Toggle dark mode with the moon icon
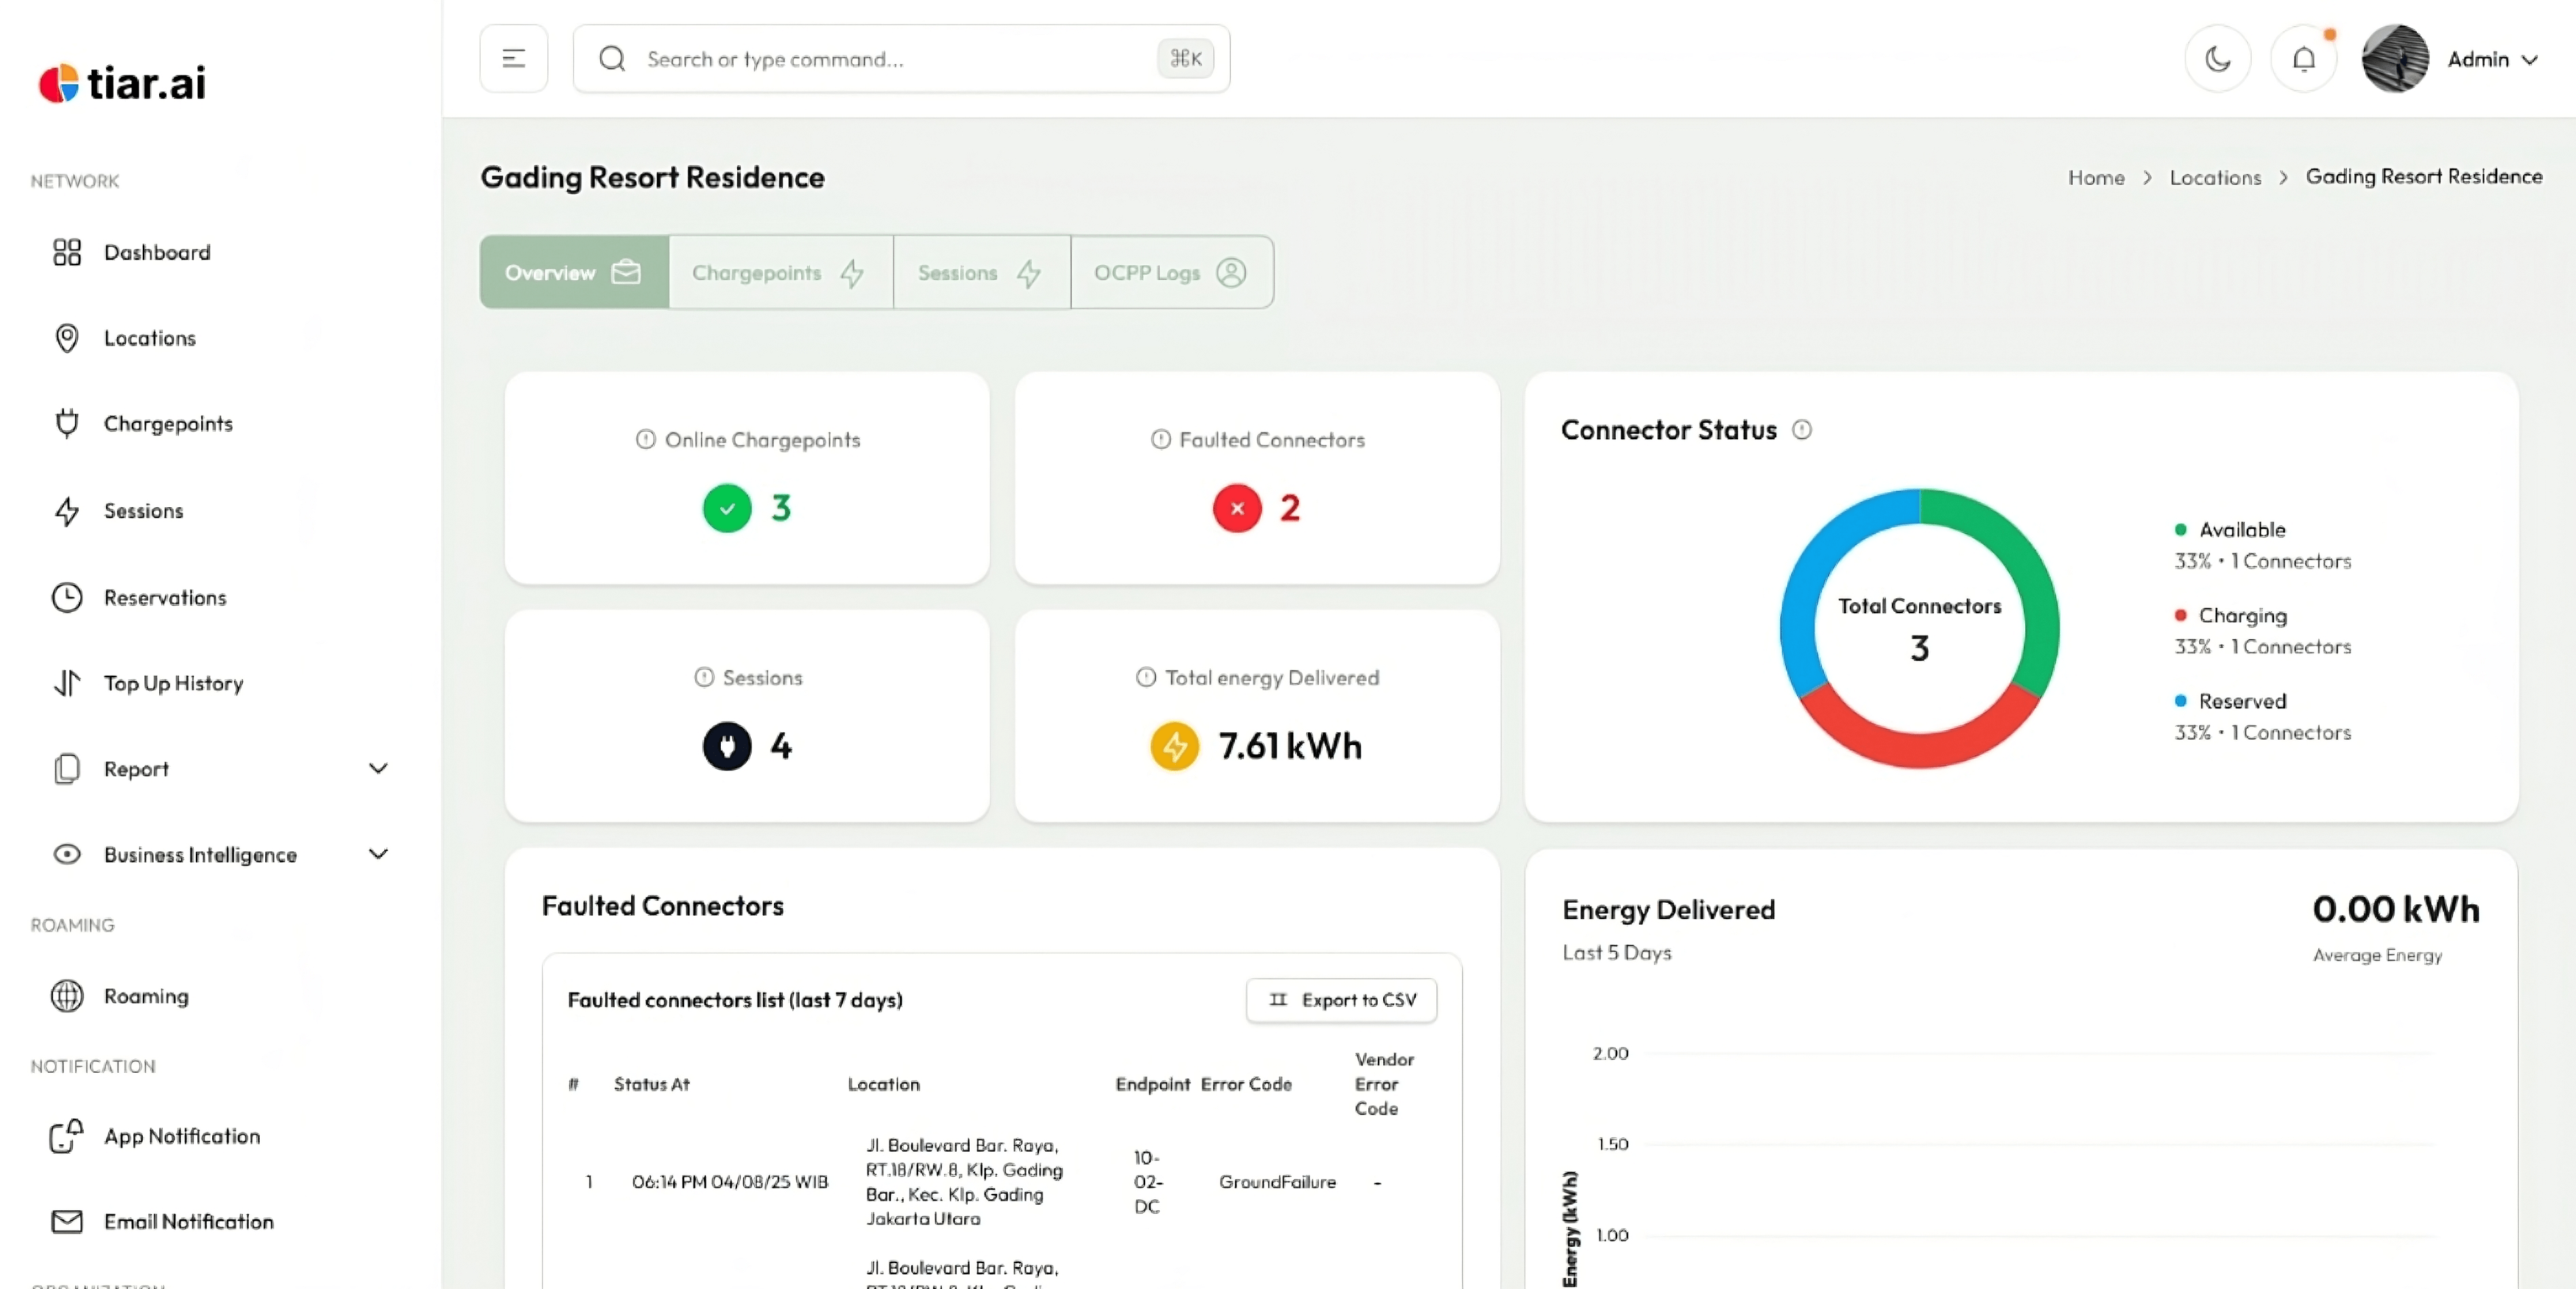Image resolution: width=2576 pixels, height=1289 pixels. pyautogui.click(x=2217, y=59)
